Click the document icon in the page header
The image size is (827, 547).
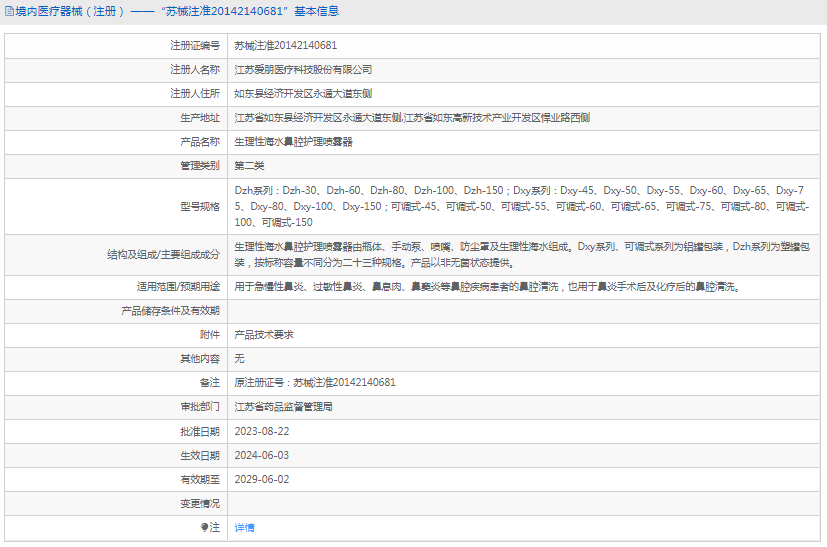point(9,11)
